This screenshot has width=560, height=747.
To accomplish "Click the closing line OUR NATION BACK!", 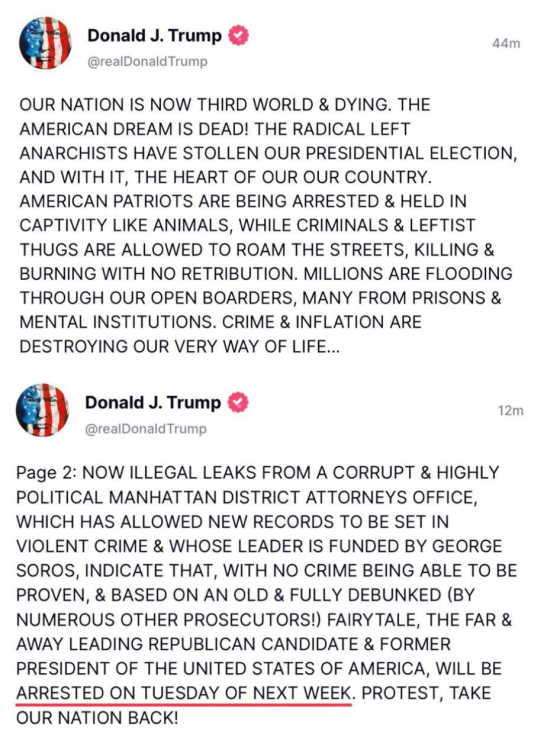I will tap(97, 718).
